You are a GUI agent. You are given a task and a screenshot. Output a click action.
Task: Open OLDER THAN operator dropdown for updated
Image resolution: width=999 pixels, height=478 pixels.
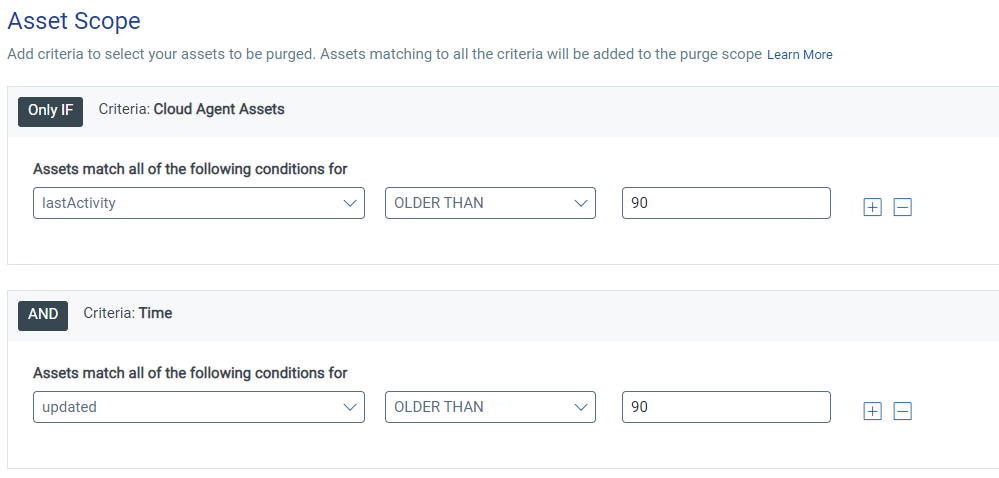click(491, 407)
